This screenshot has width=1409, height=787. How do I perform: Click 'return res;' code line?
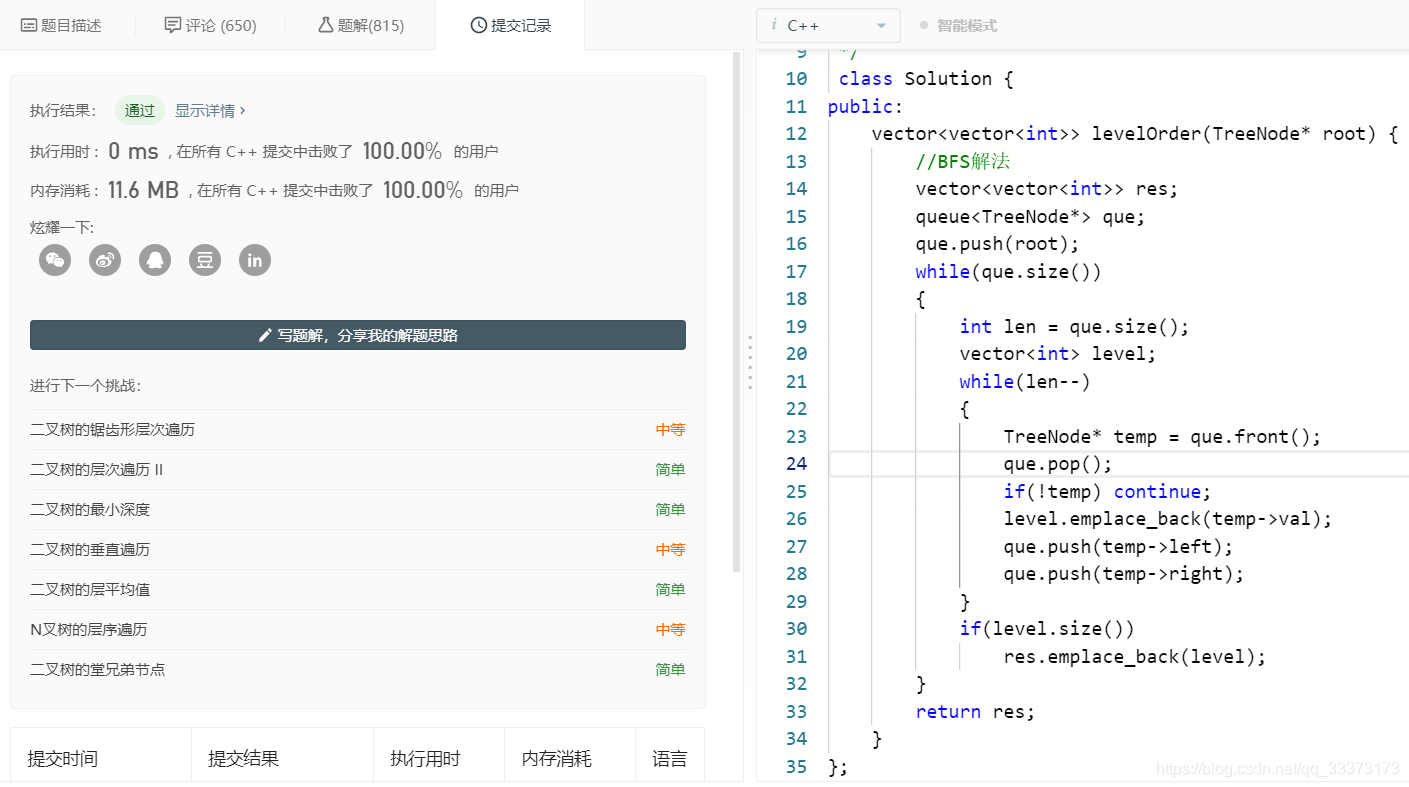pyautogui.click(x=975, y=712)
